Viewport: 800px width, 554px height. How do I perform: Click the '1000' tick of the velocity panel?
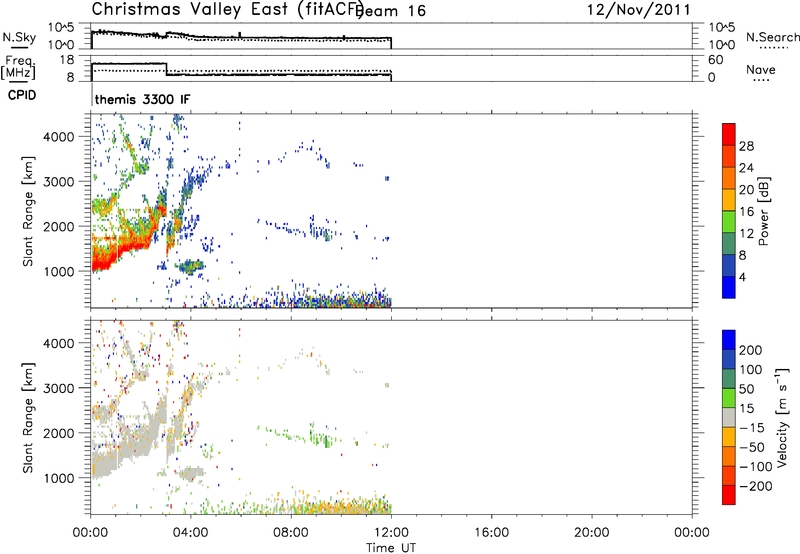58,478
